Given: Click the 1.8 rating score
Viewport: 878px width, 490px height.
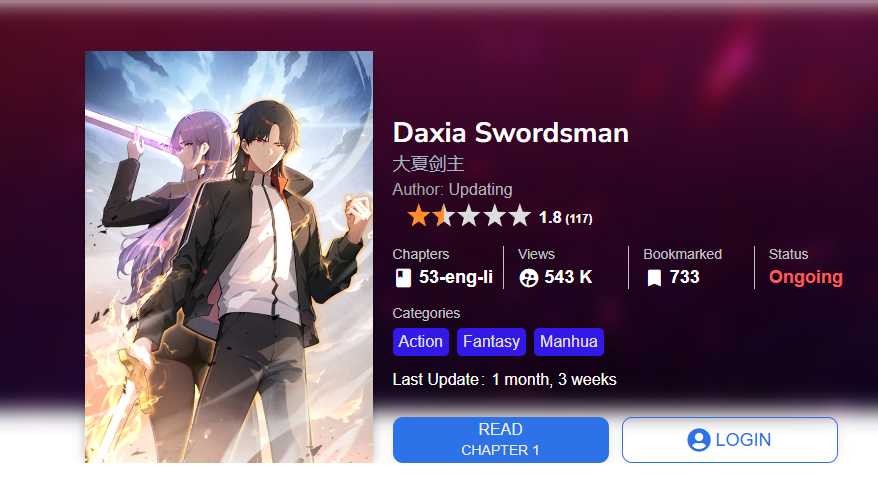Looking at the screenshot, I should click(x=550, y=217).
